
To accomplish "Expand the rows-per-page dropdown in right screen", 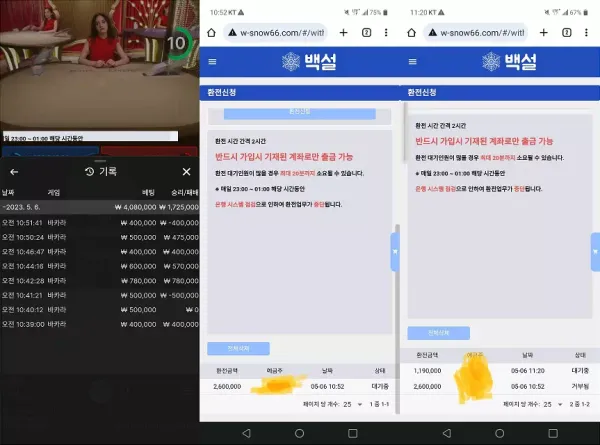I will [553, 404].
